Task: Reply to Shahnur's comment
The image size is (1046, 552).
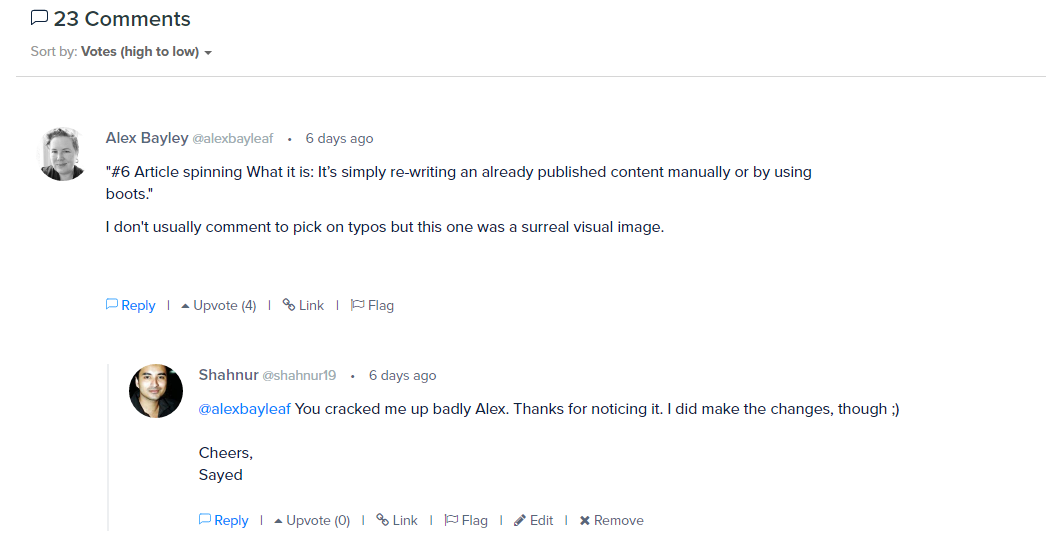Action: [224, 521]
